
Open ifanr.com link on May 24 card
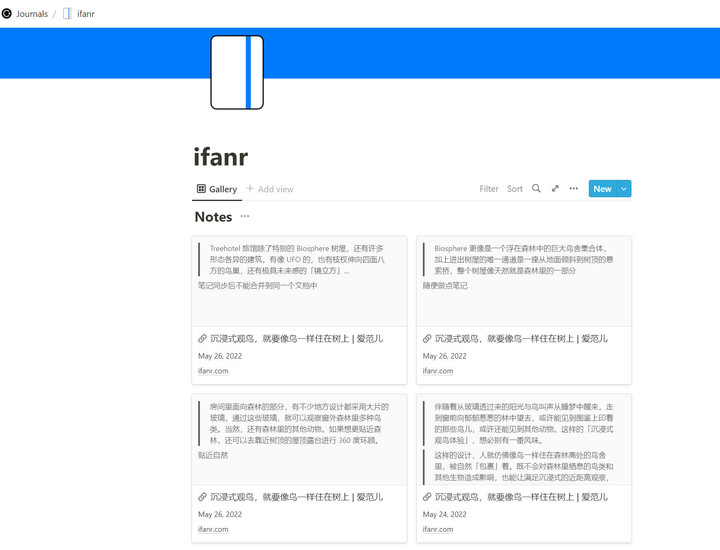click(438, 529)
